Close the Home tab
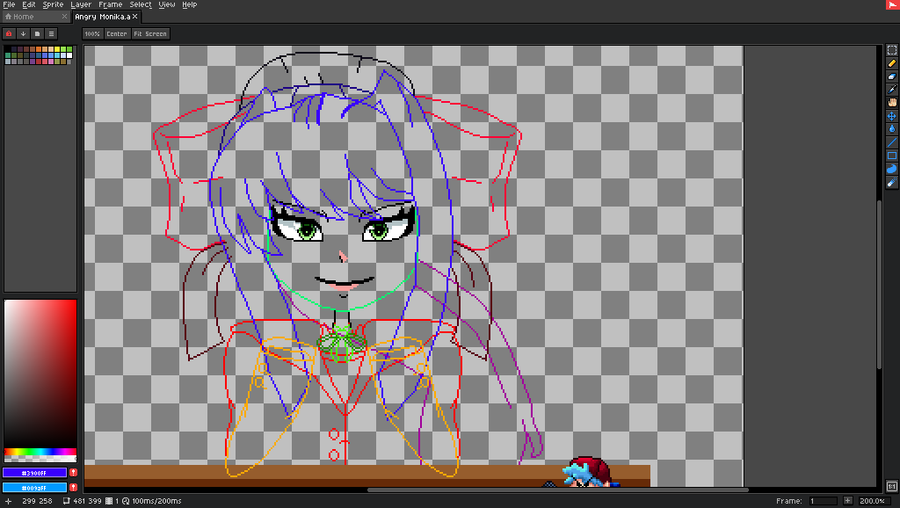Image resolution: width=900 pixels, height=508 pixels. pos(64,17)
